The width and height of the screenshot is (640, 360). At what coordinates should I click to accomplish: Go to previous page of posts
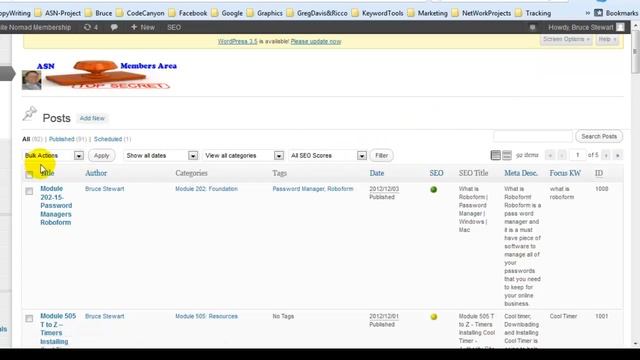[x=562, y=155]
